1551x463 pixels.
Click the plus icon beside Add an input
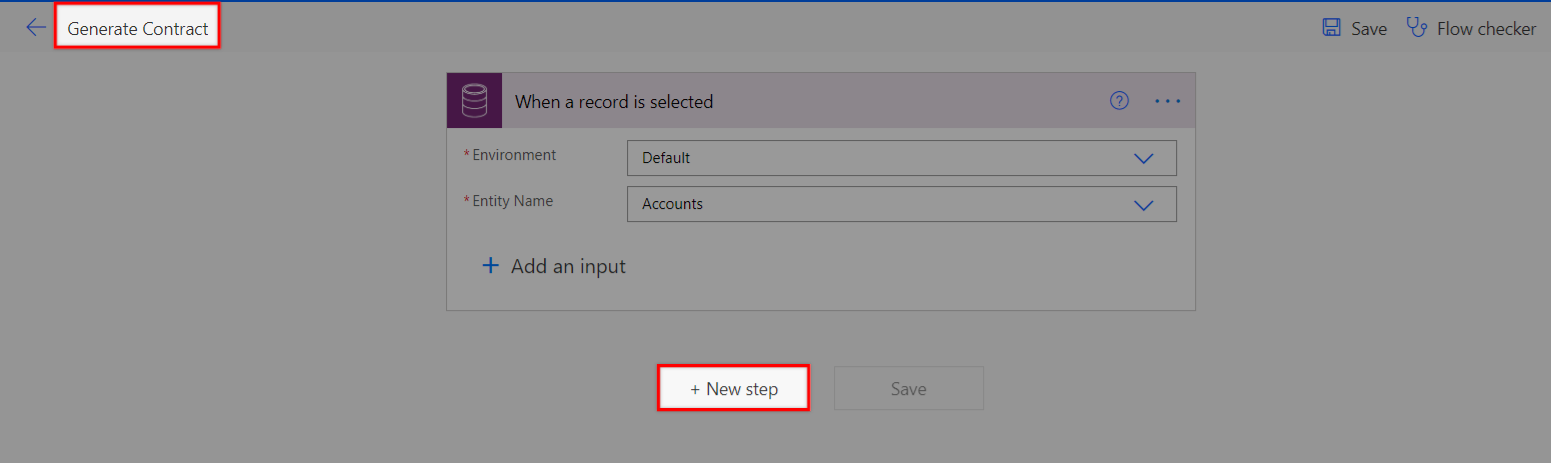click(x=490, y=266)
